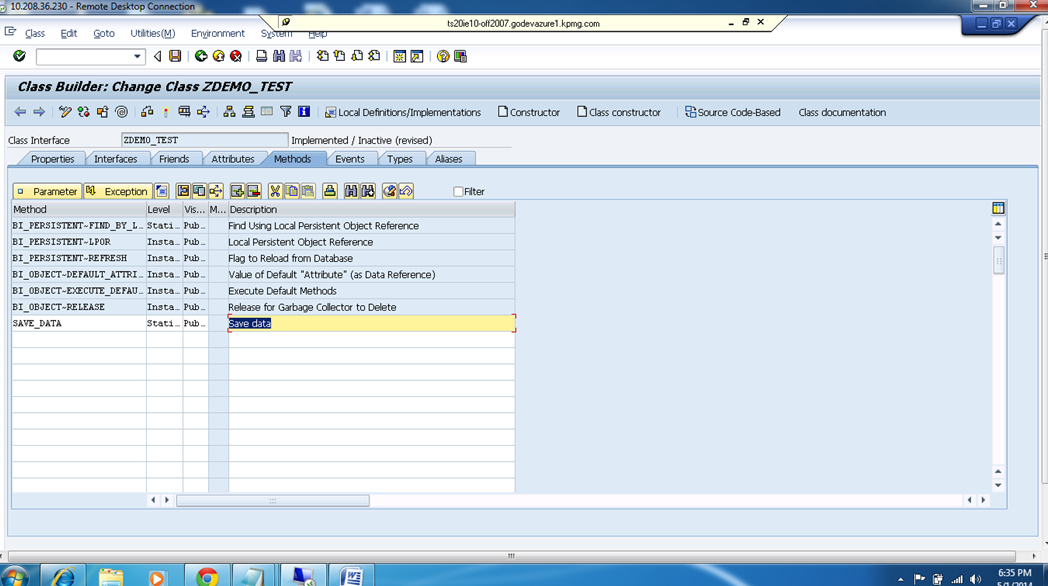Select the BI_PERSISTENT~LPOR method cell
This screenshot has height=586, width=1048.
(79, 242)
